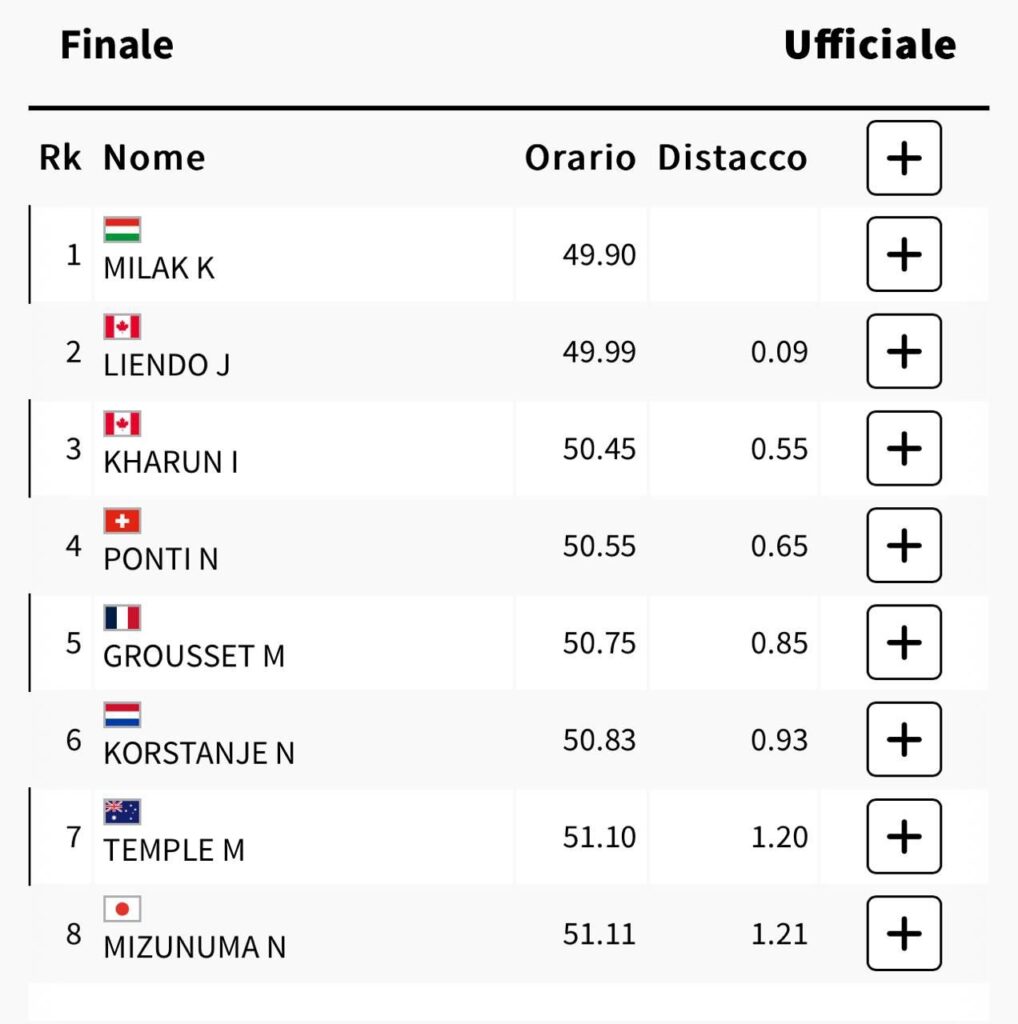Screen dimensions: 1018x1024
Task: Sort by Orario column header
Action: pyautogui.click(x=580, y=158)
